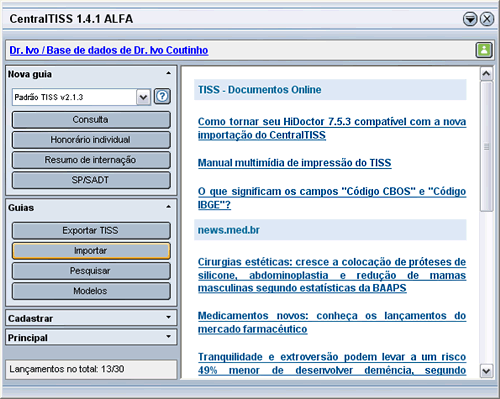Viewport: 500px width, 399px height.
Task: Close the CentralTISS window
Action: pos(487,19)
